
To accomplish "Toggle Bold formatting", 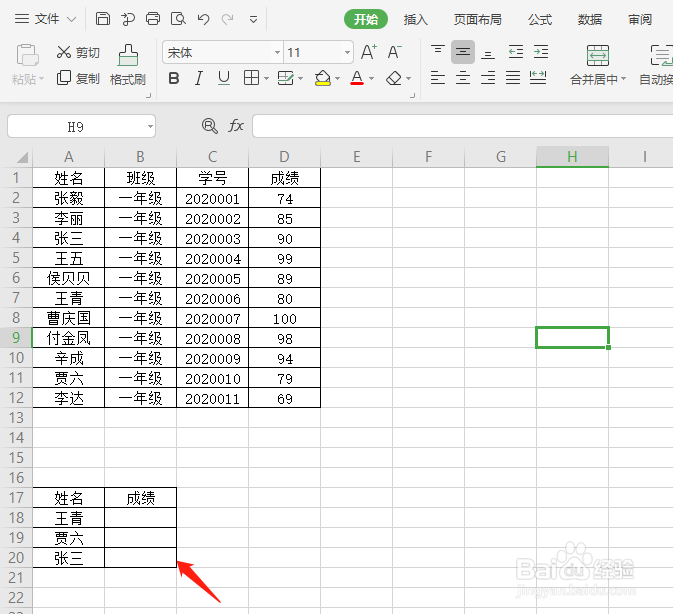I will 174,78.
